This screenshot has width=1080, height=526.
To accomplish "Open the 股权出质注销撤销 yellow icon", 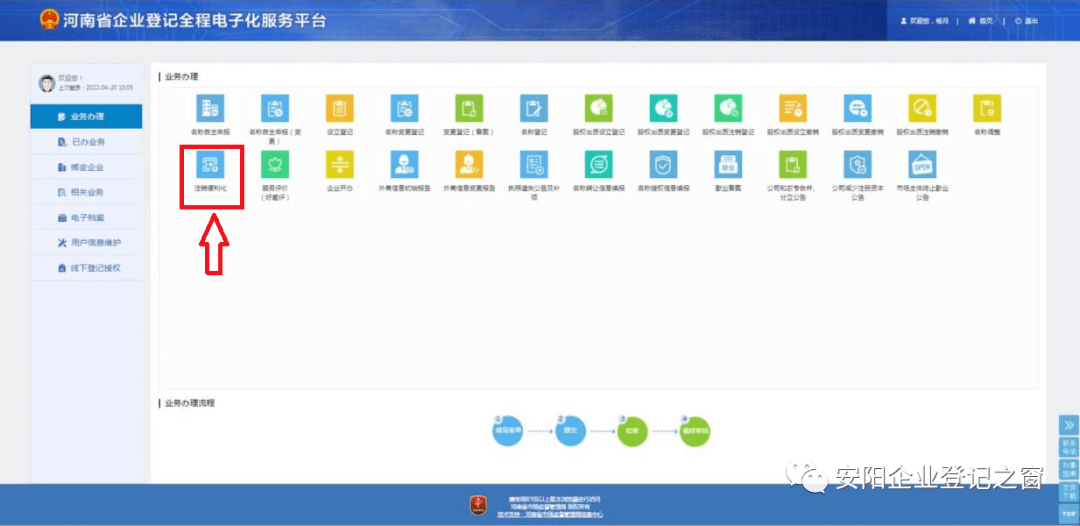I will click(922, 108).
